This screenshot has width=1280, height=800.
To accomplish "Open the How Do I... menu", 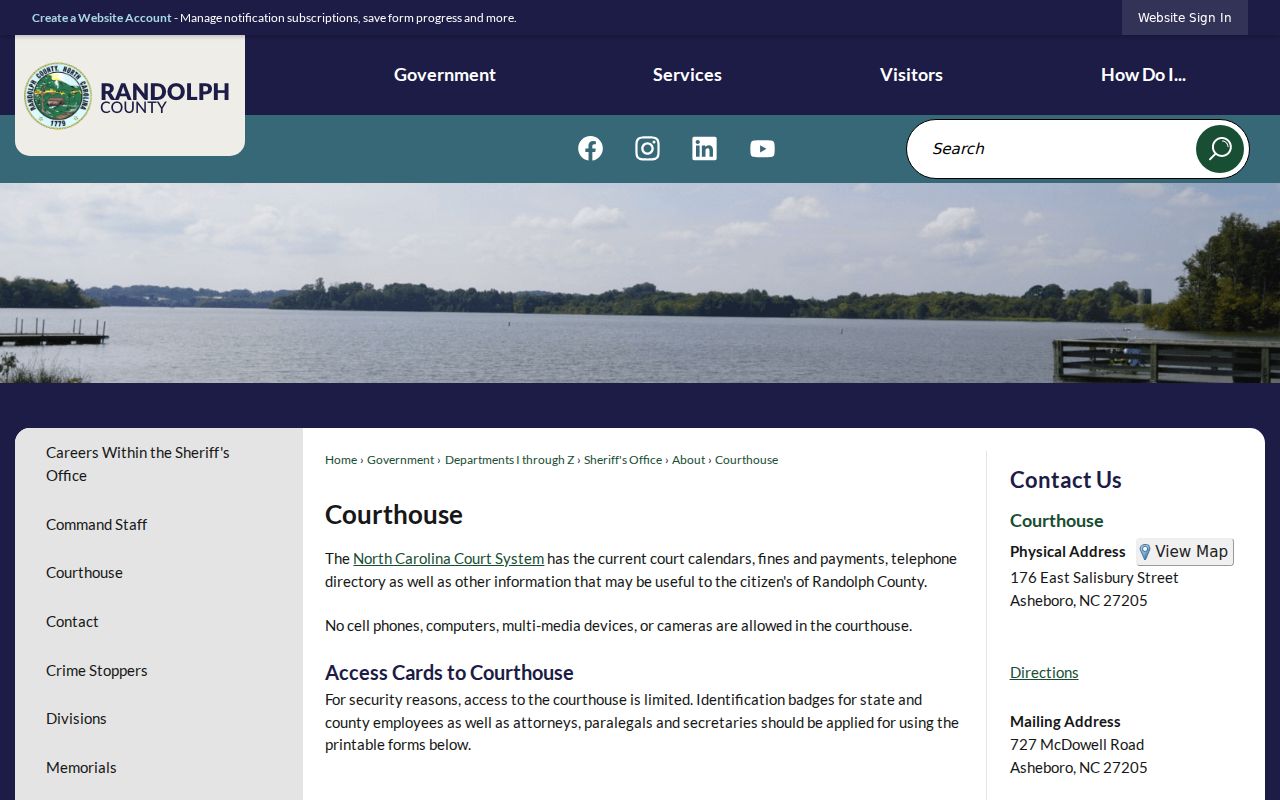I will [1143, 75].
